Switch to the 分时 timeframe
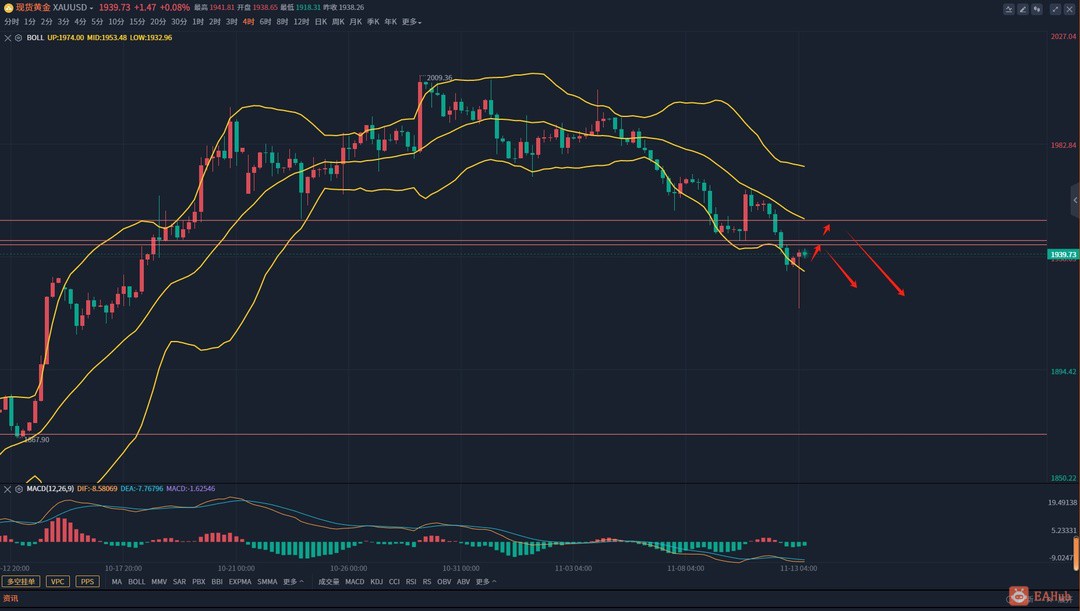1080x611 pixels. 12,22
